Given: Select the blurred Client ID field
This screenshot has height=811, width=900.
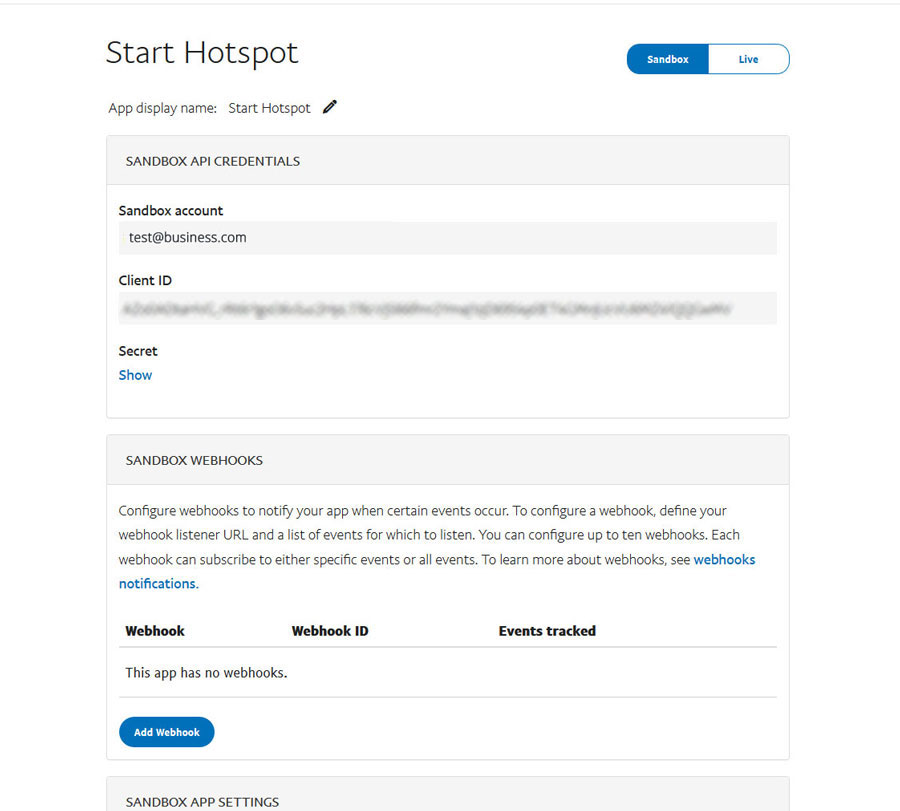Looking at the screenshot, I should click(447, 308).
